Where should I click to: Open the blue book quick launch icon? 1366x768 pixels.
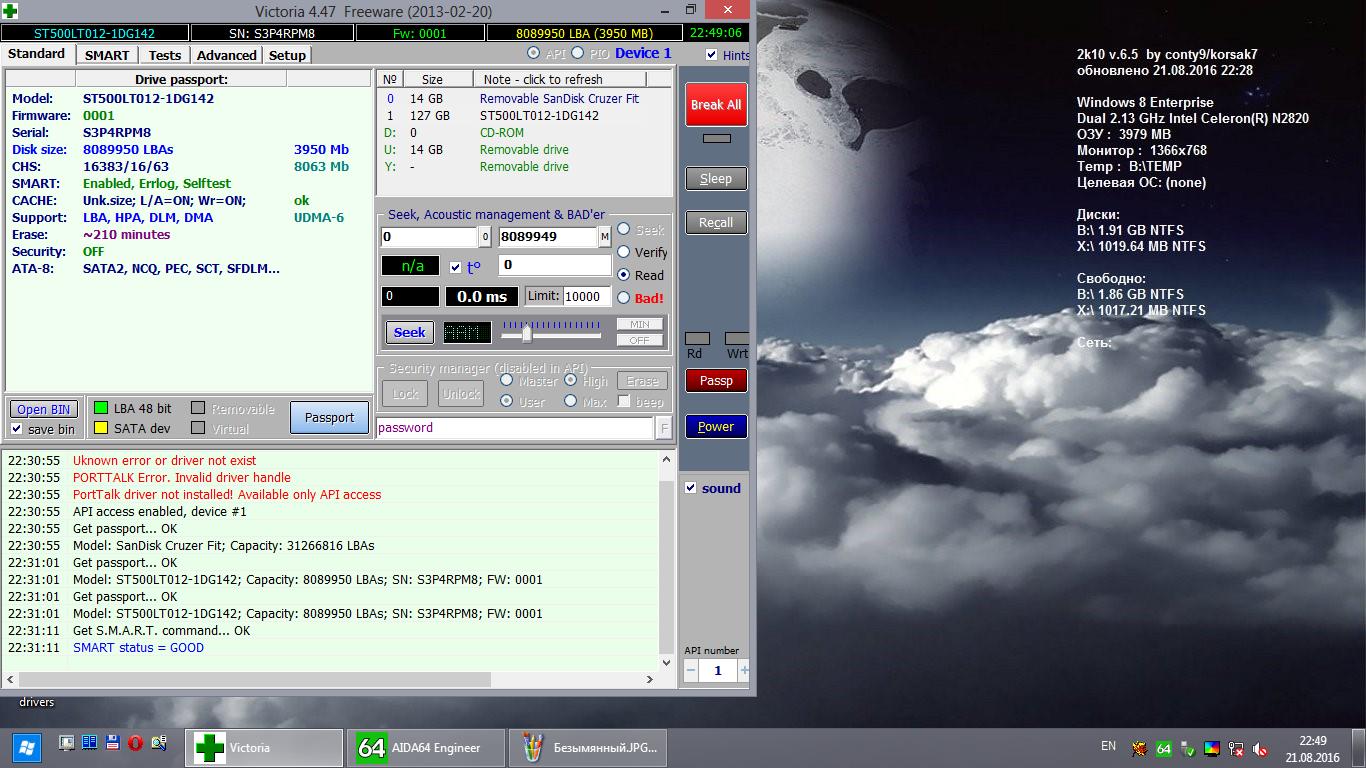point(89,743)
